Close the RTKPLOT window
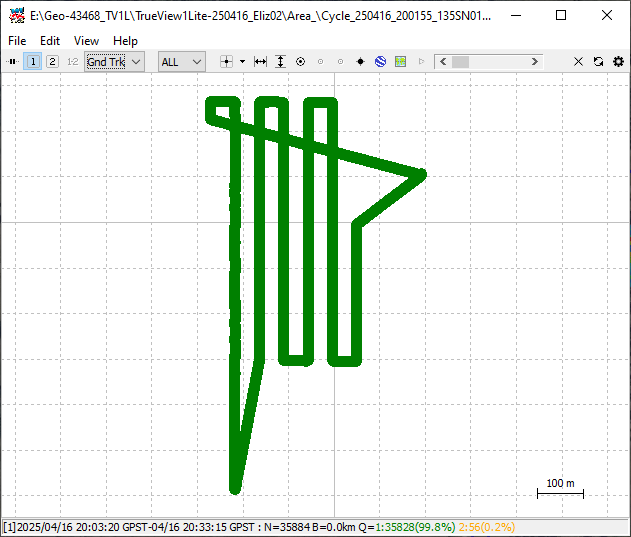The width and height of the screenshot is (631, 537). 607,16
